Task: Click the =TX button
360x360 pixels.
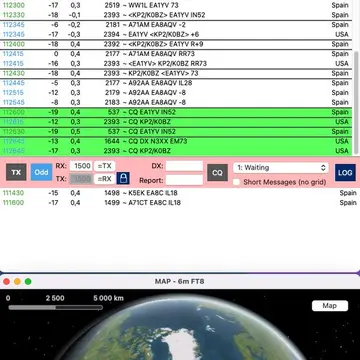Action: coord(104,166)
